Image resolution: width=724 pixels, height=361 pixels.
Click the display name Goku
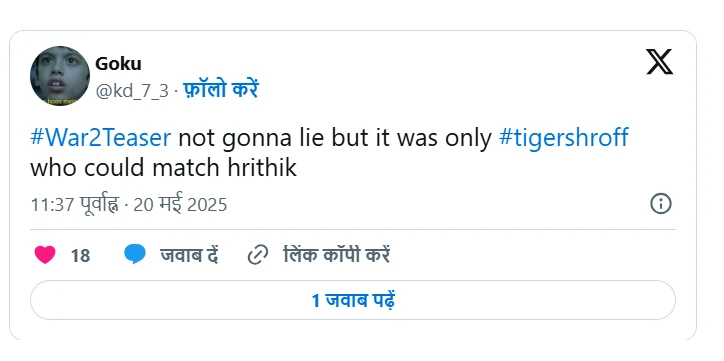118,64
